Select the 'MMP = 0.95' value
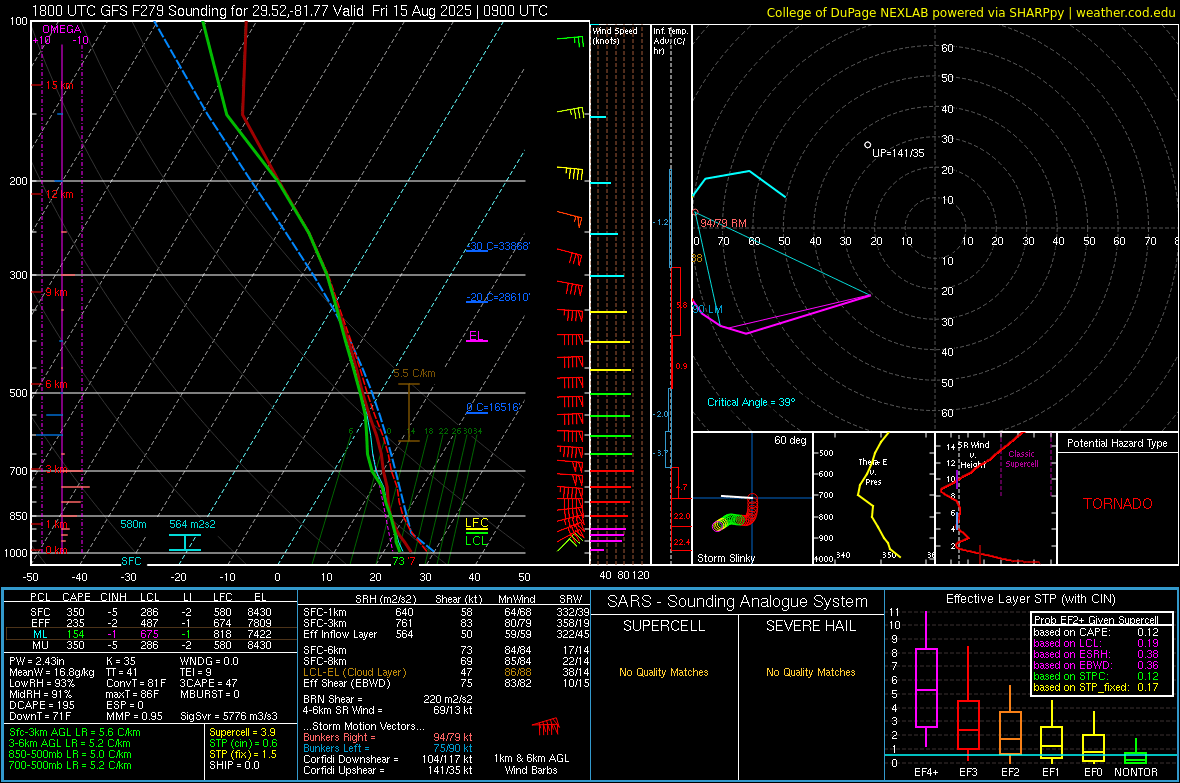 coord(135,717)
